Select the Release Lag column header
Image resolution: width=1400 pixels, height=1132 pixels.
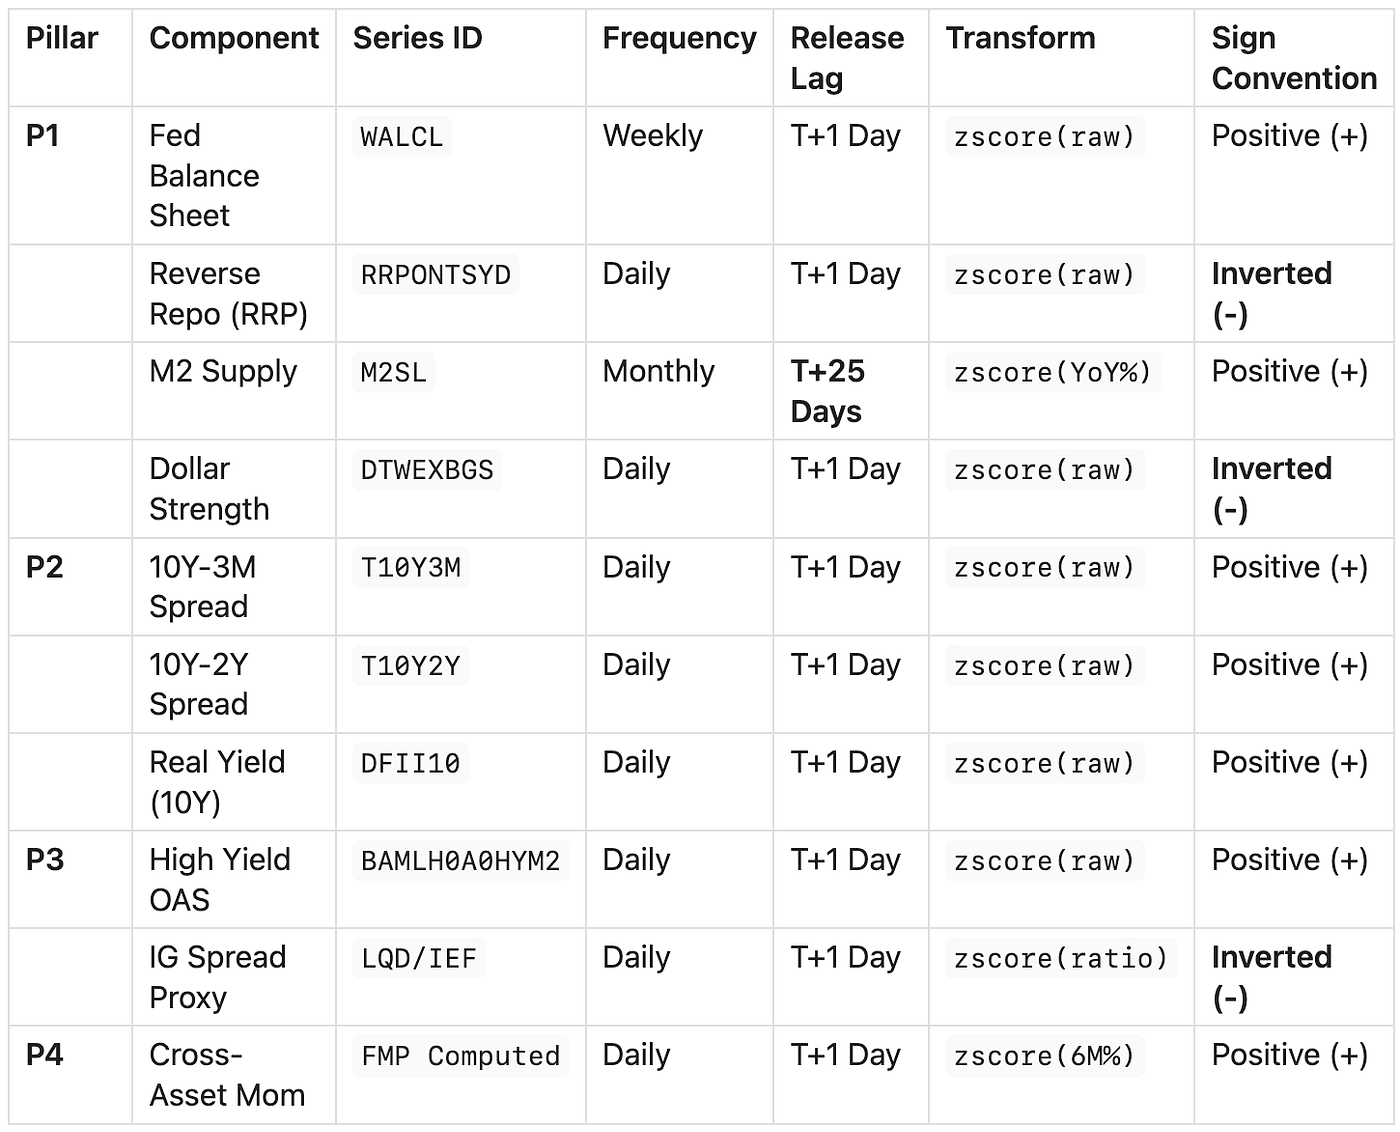[x=847, y=58]
